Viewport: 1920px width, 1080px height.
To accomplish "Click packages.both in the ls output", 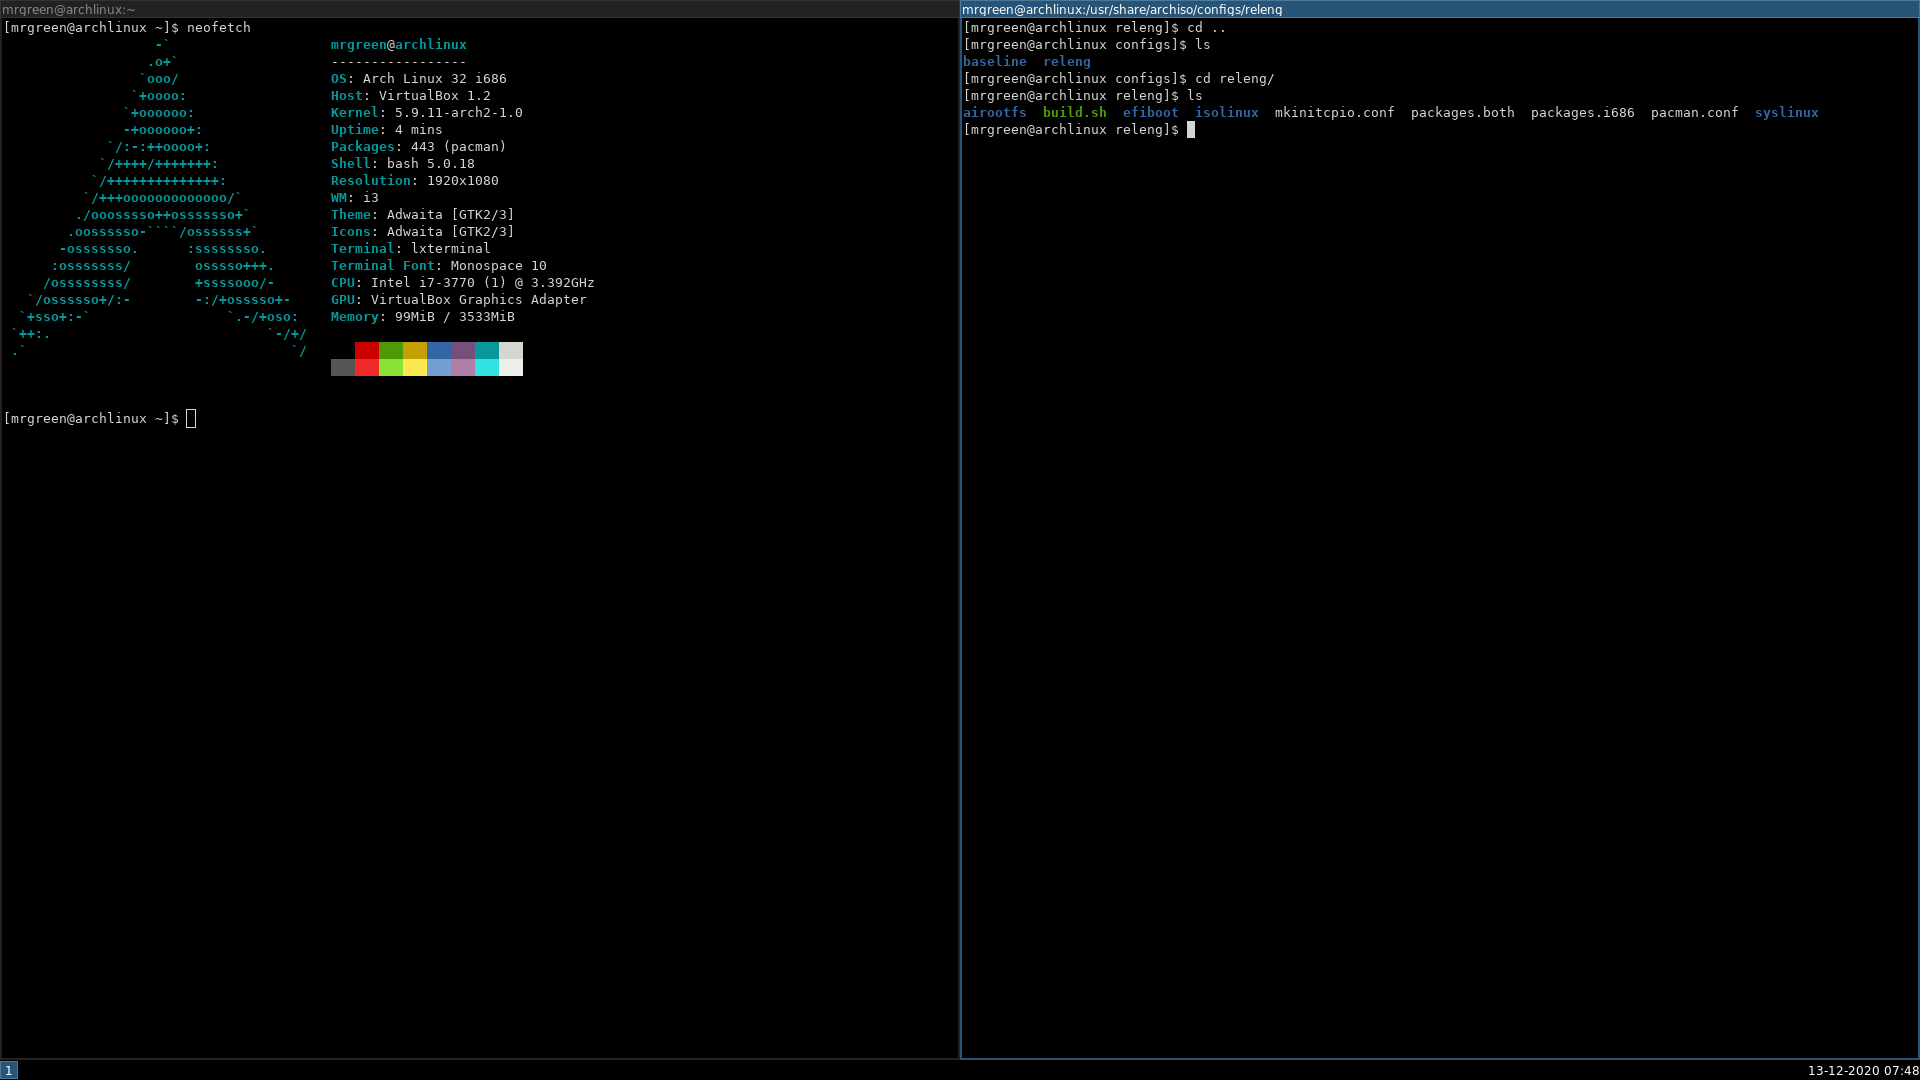I will pos(1463,113).
